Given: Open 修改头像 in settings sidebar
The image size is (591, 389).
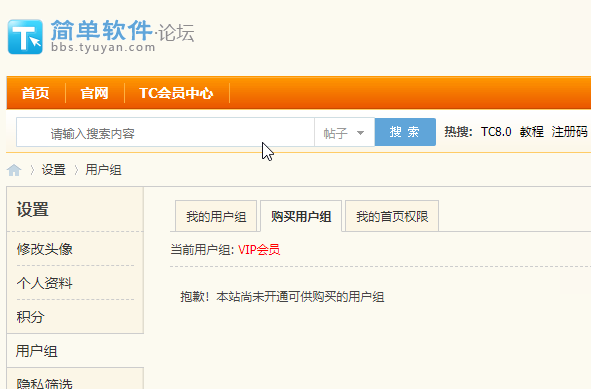Looking at the screenshot, I should tap(44, 249).
